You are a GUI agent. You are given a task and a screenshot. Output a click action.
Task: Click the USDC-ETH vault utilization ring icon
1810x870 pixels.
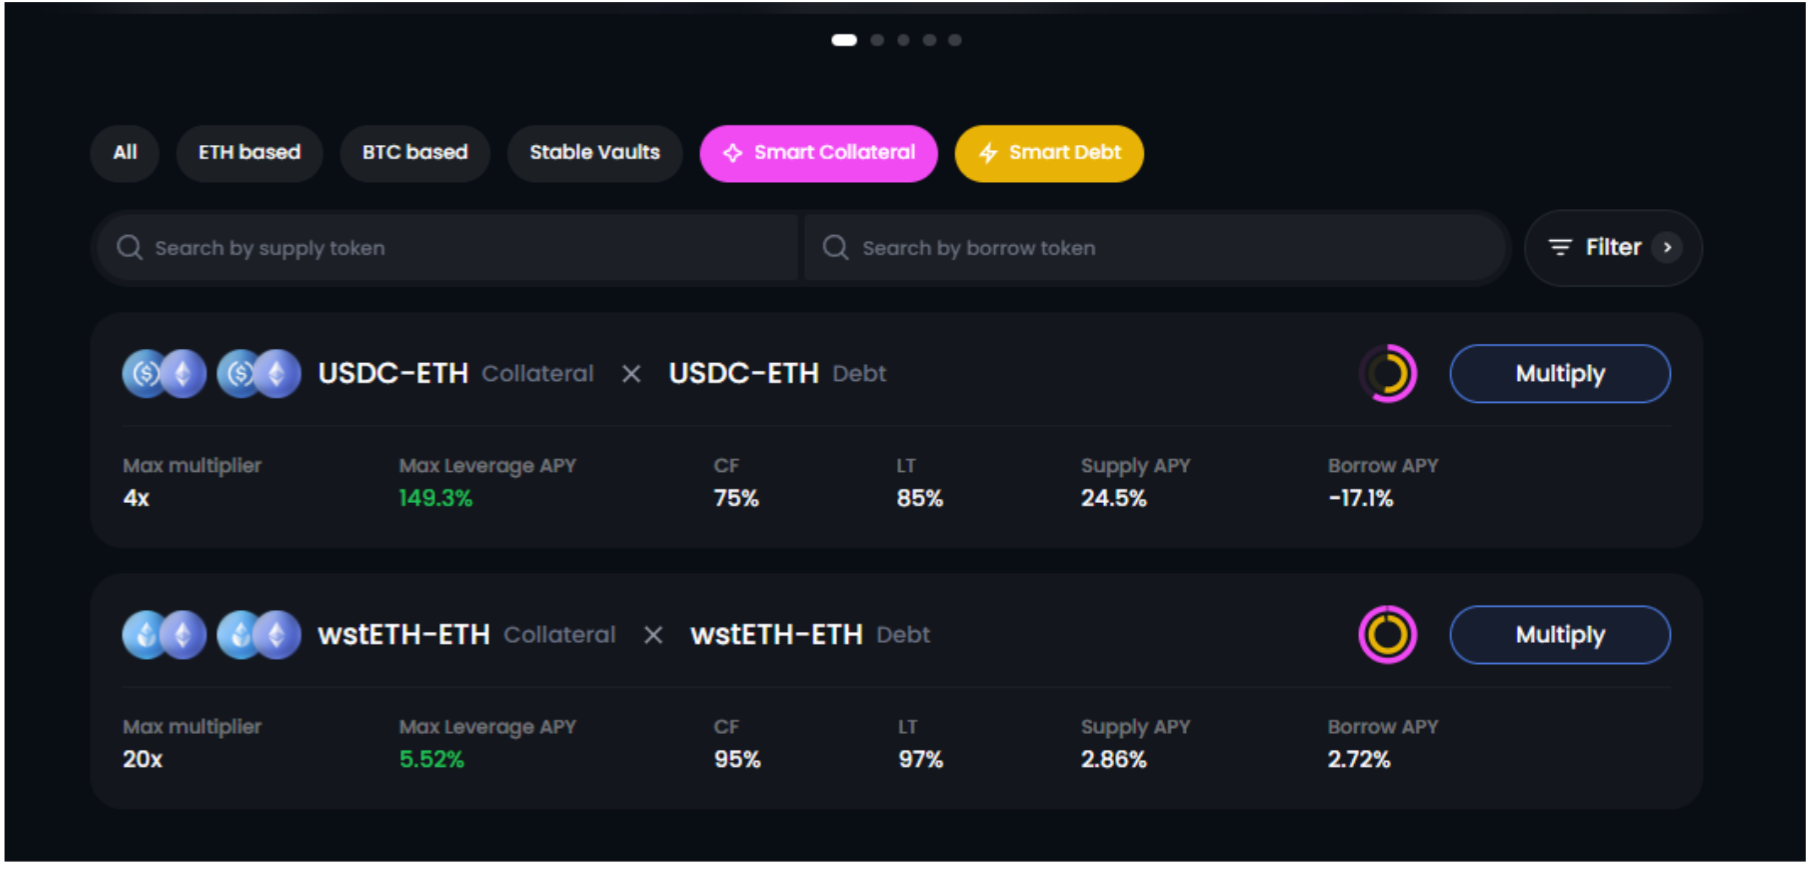coord(1388,374)
